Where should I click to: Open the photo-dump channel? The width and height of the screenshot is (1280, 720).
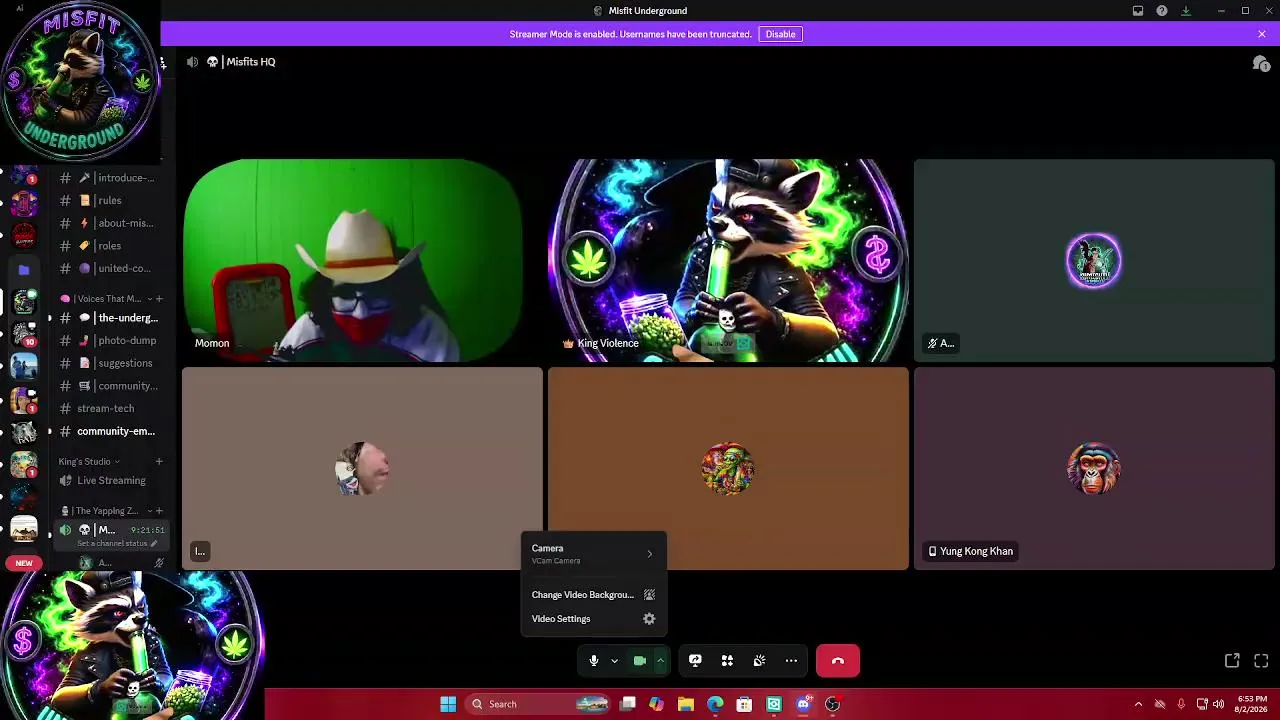tap(110, 340)
